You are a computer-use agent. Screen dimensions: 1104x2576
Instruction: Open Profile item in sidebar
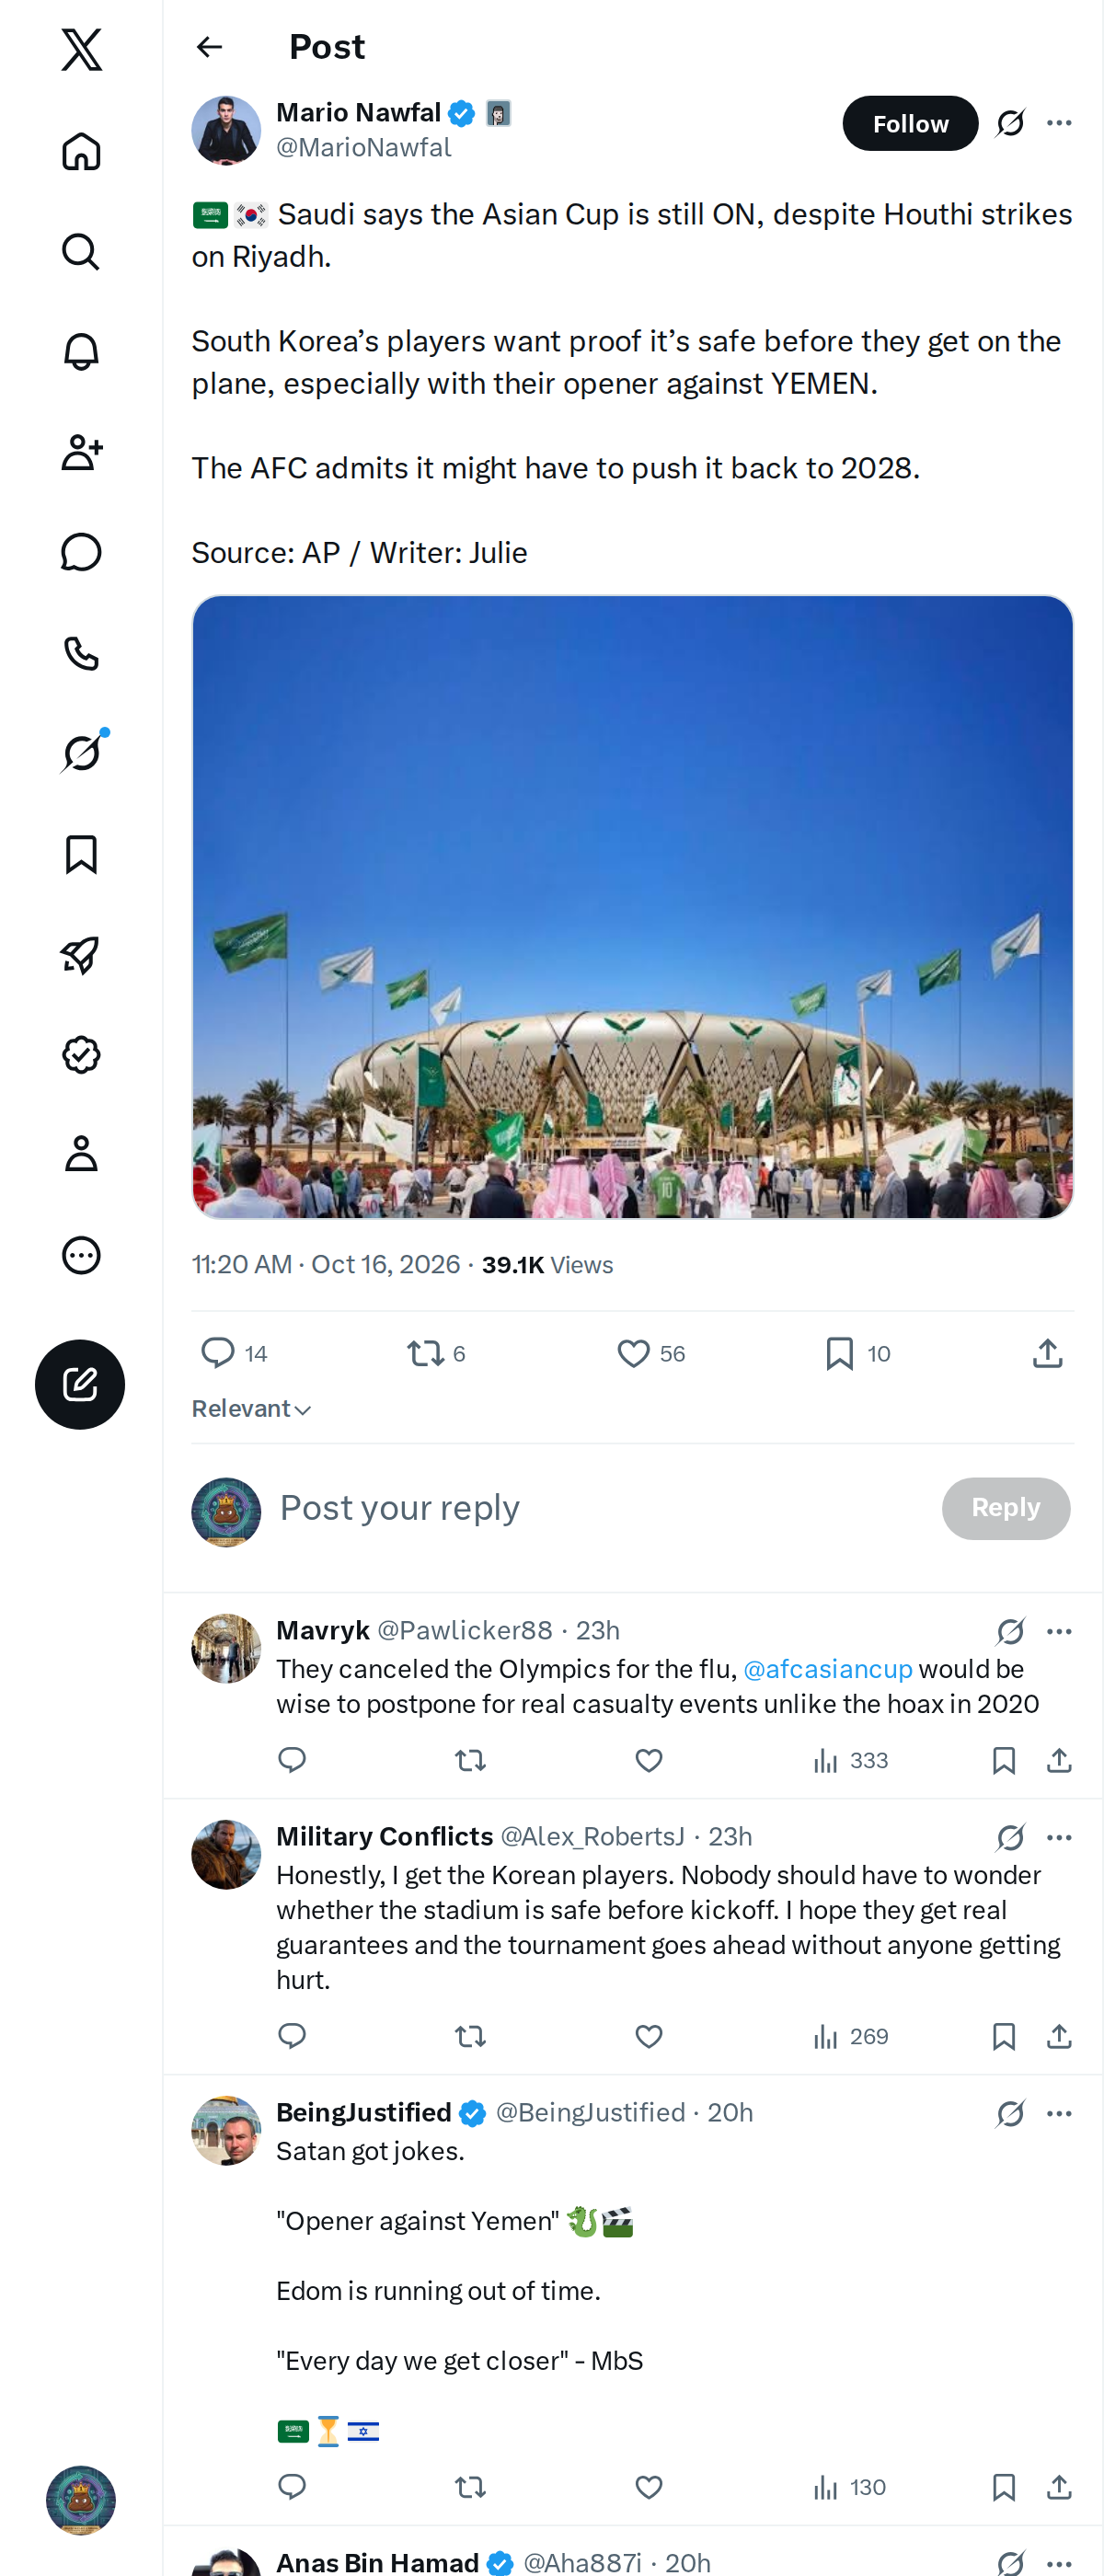81,1154
